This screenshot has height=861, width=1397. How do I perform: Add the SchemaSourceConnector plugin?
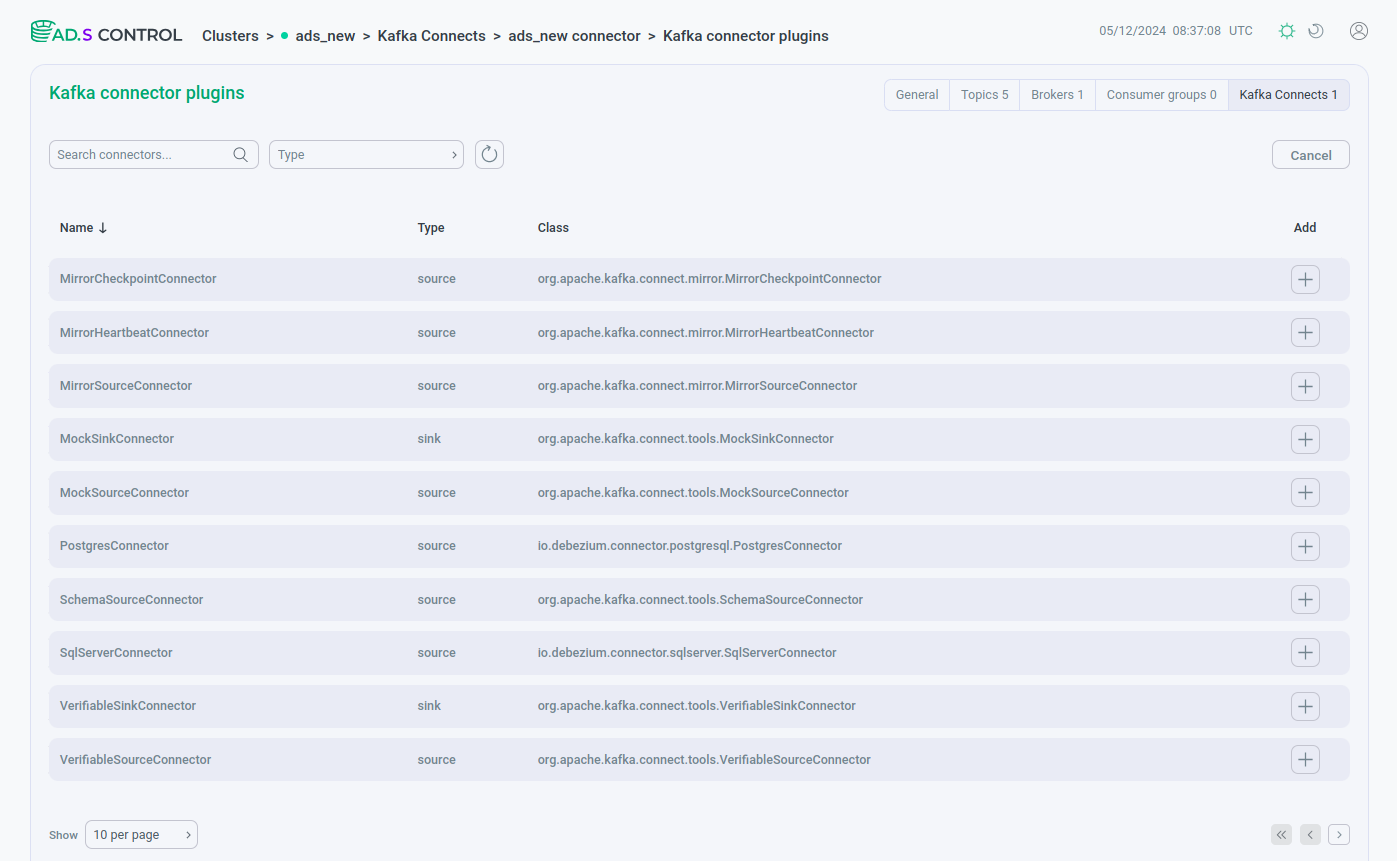tap(1305, 599)
